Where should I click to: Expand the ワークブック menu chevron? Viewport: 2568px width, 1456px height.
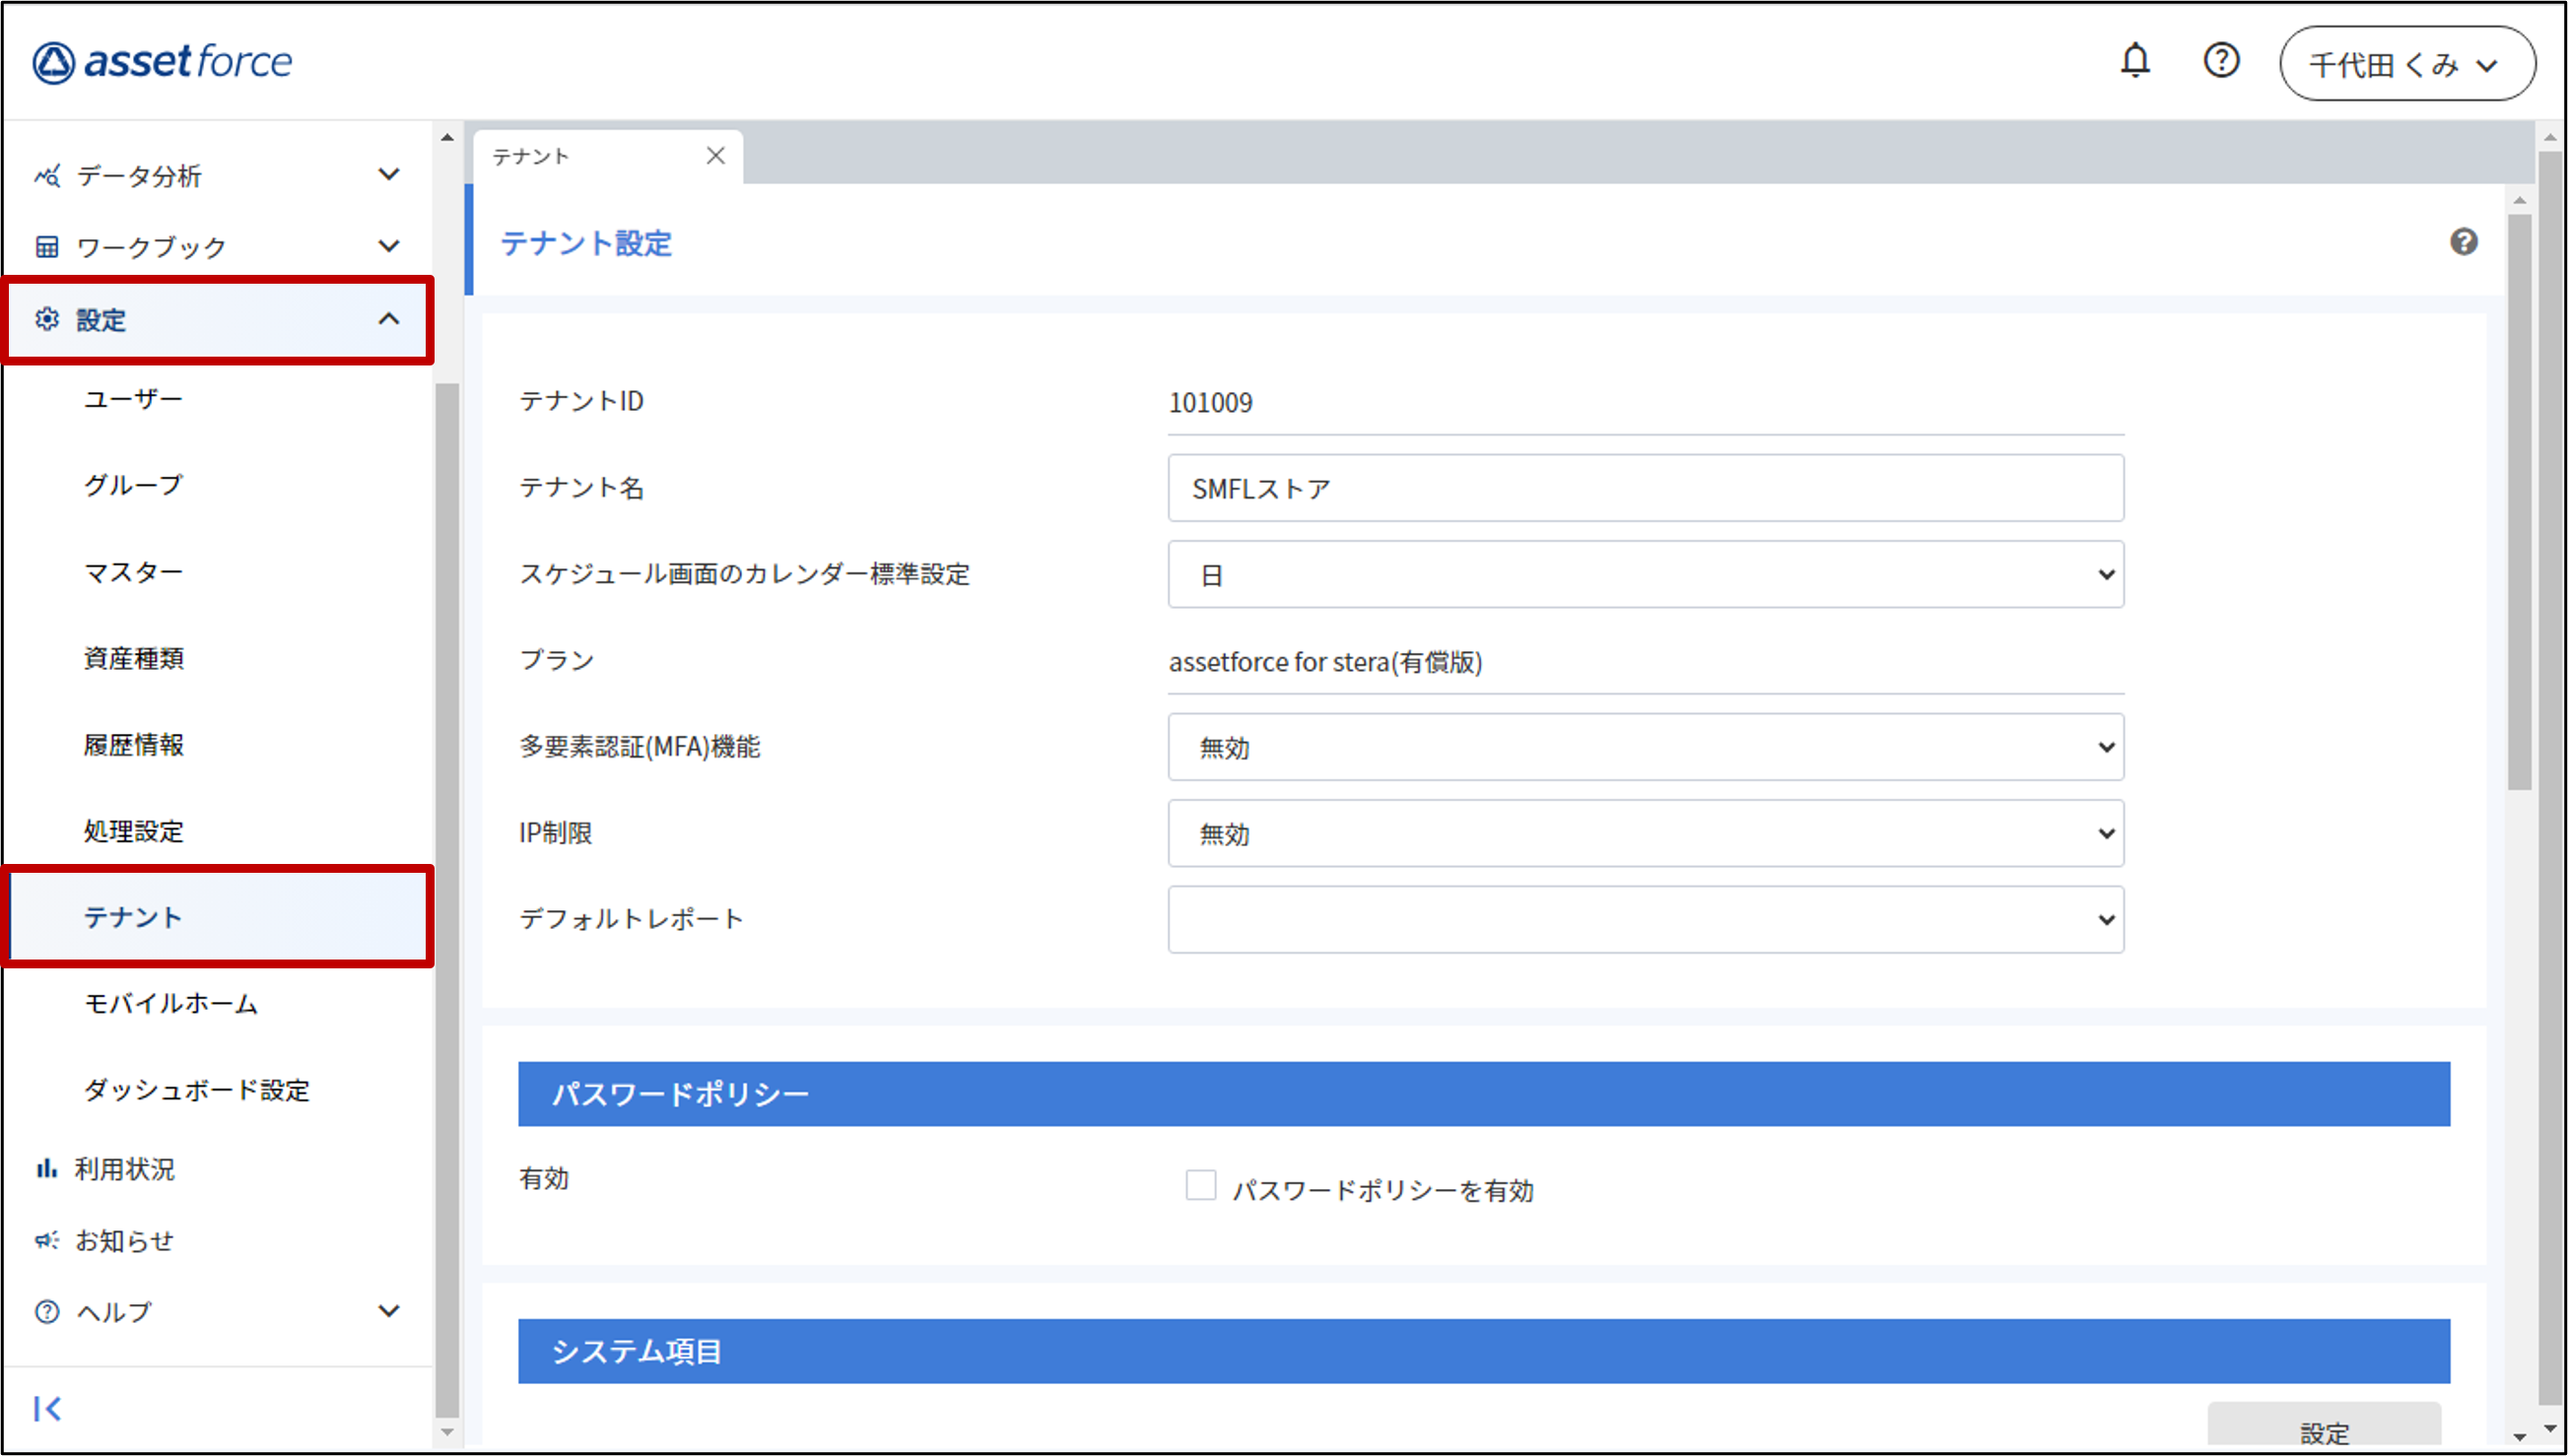click(389, 246)
